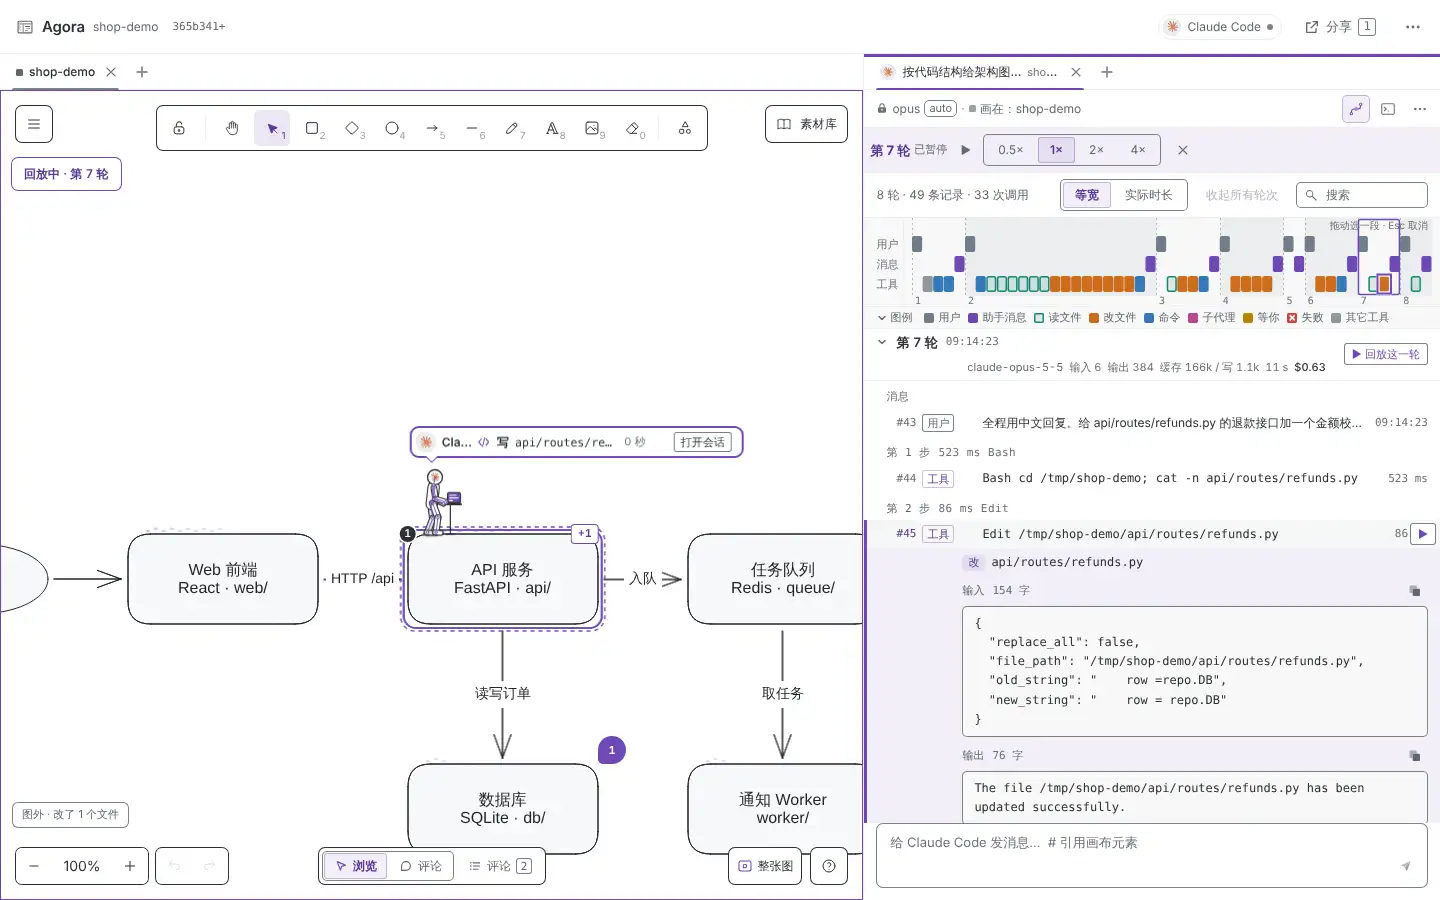Set playback speed to 2×
This screenshot has height=900, width=1440.
pyautogui.click(x=1096, y=150)
